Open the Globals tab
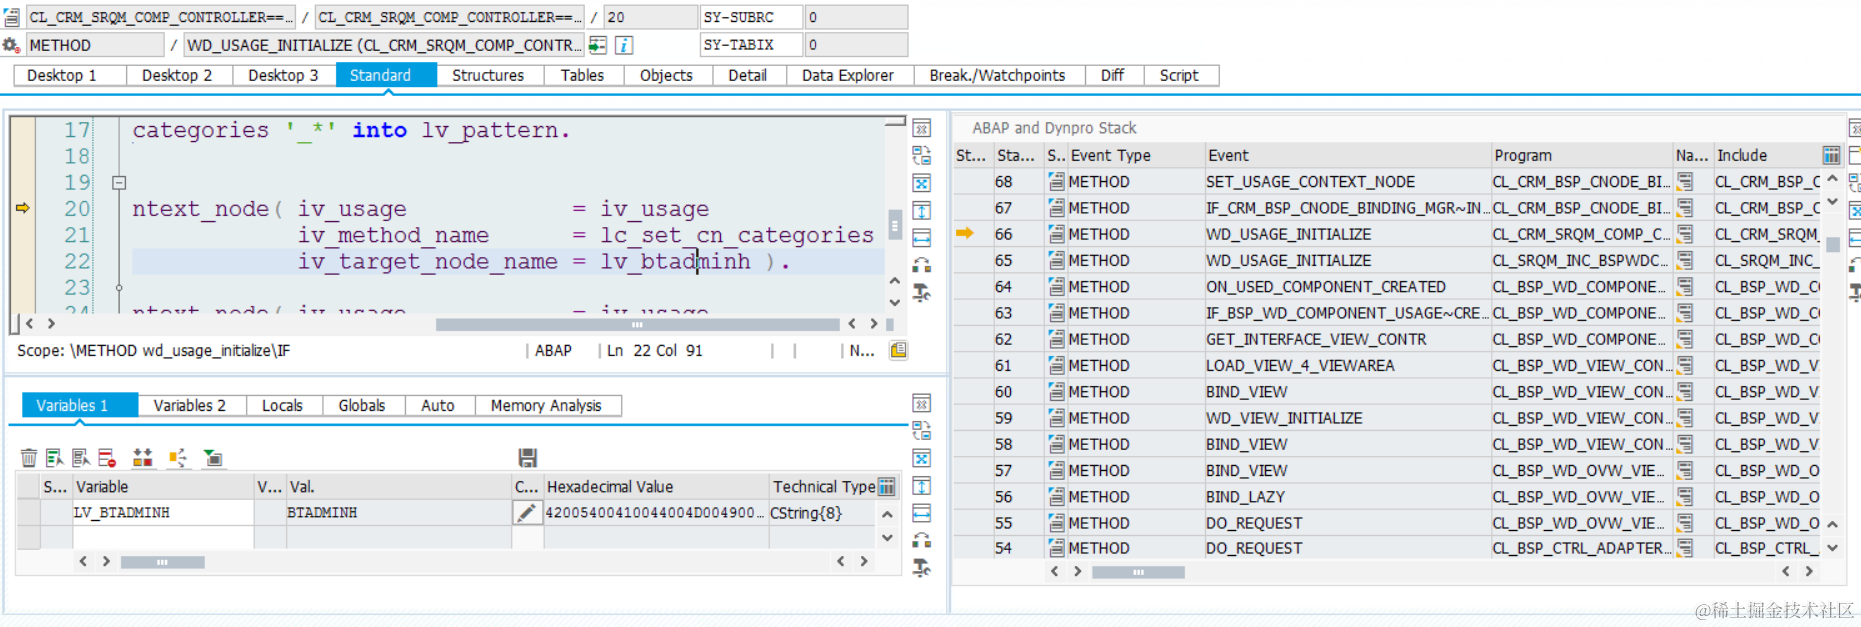Viewport: 1861px width, 627px height. pos(362,405)
